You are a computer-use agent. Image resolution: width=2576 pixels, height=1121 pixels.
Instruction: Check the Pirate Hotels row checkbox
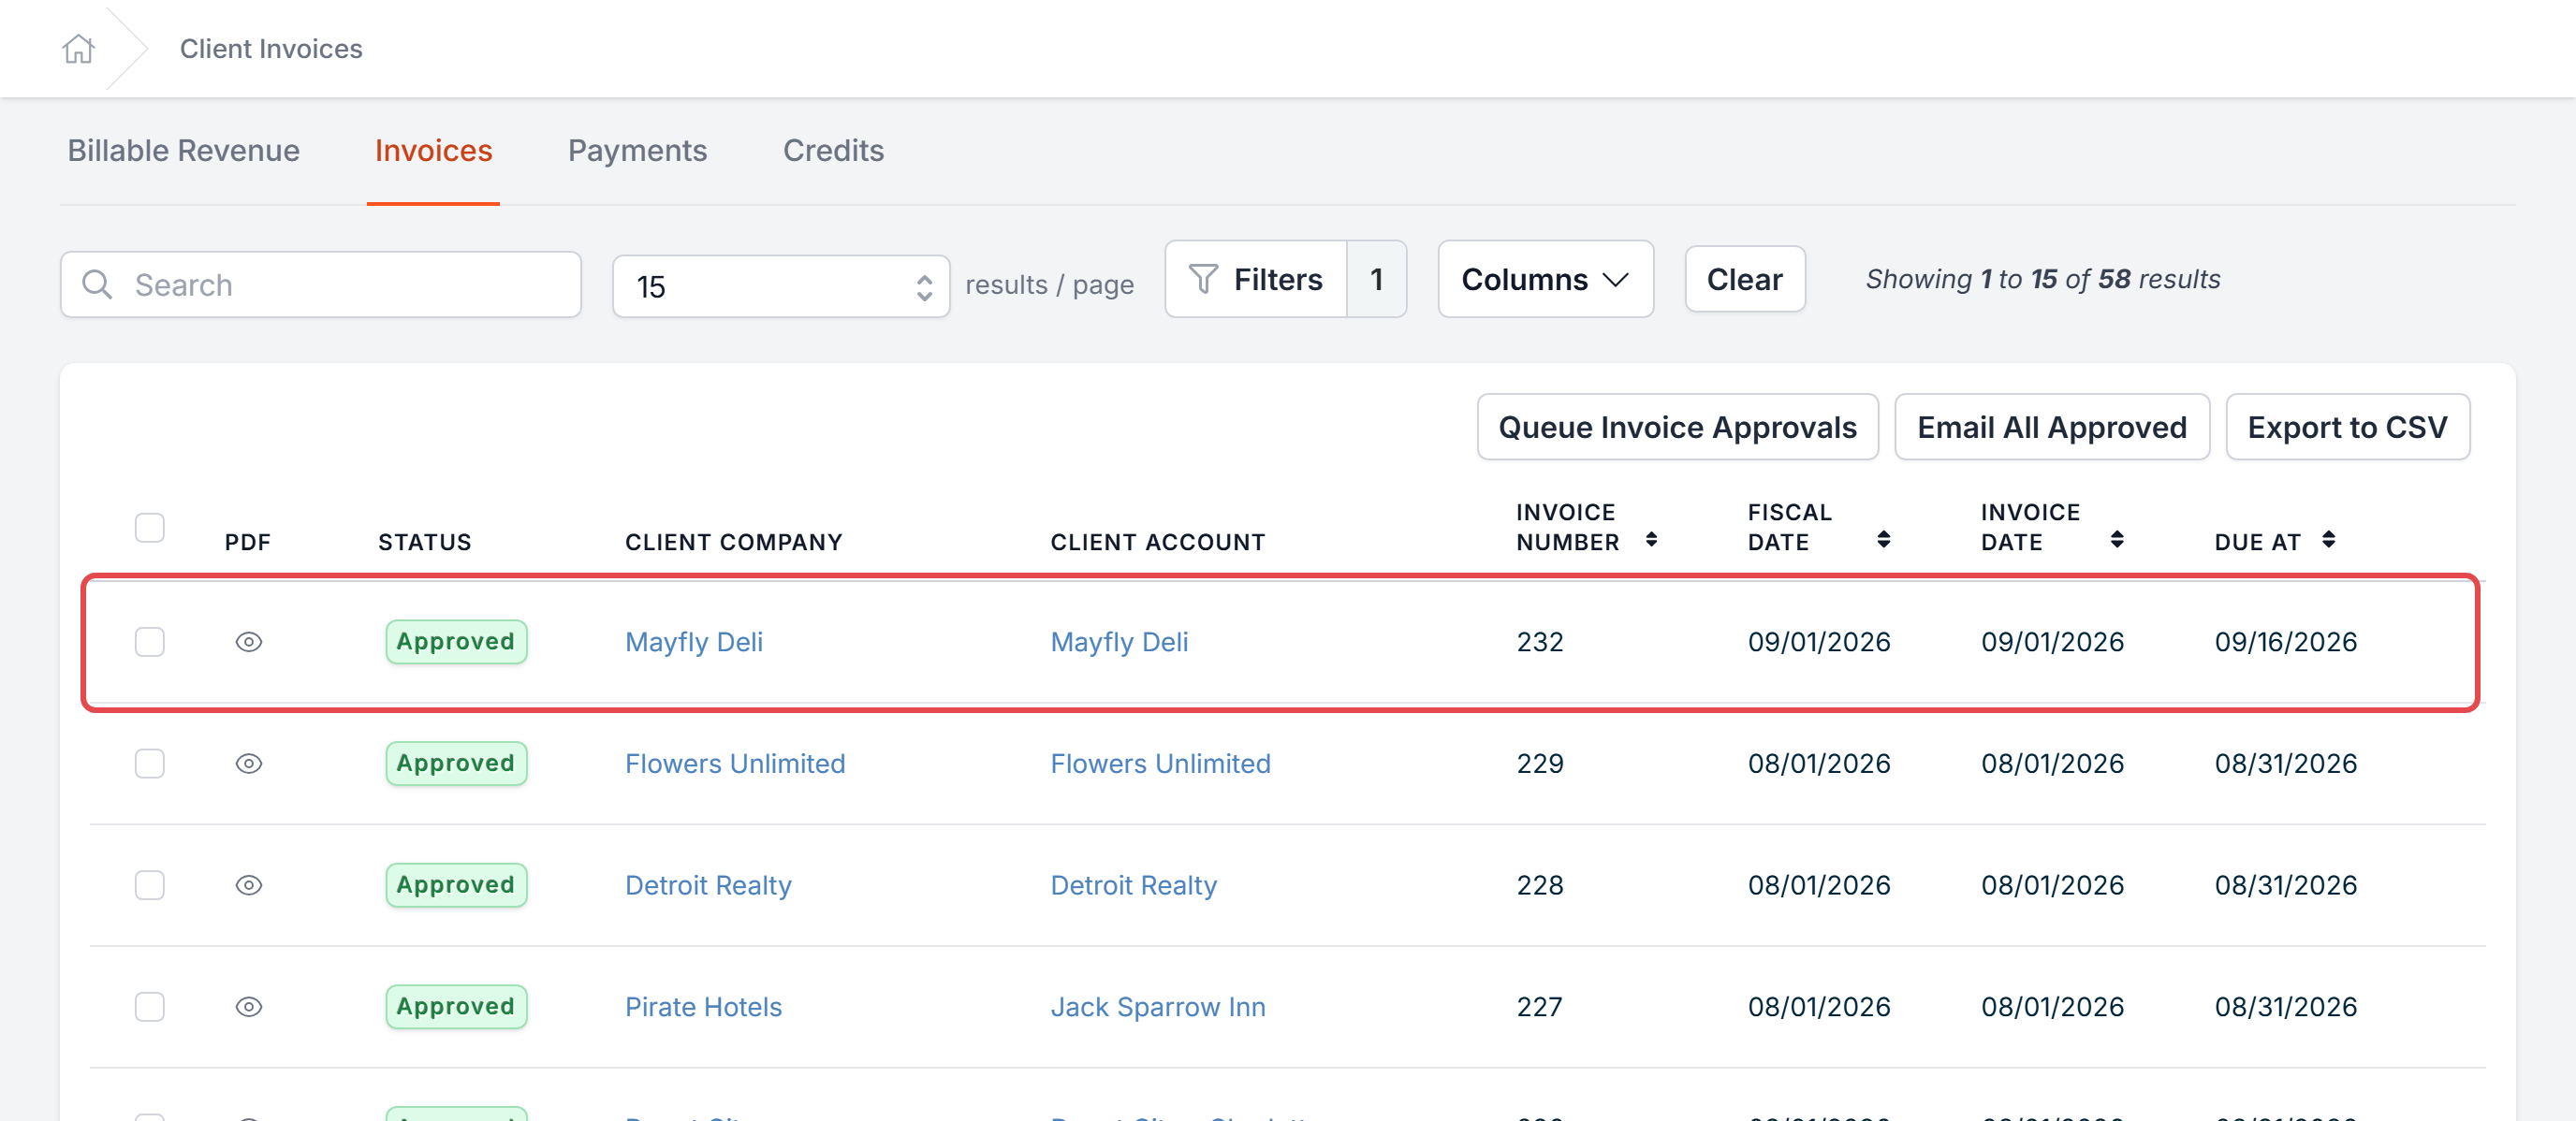(150, 1007)
